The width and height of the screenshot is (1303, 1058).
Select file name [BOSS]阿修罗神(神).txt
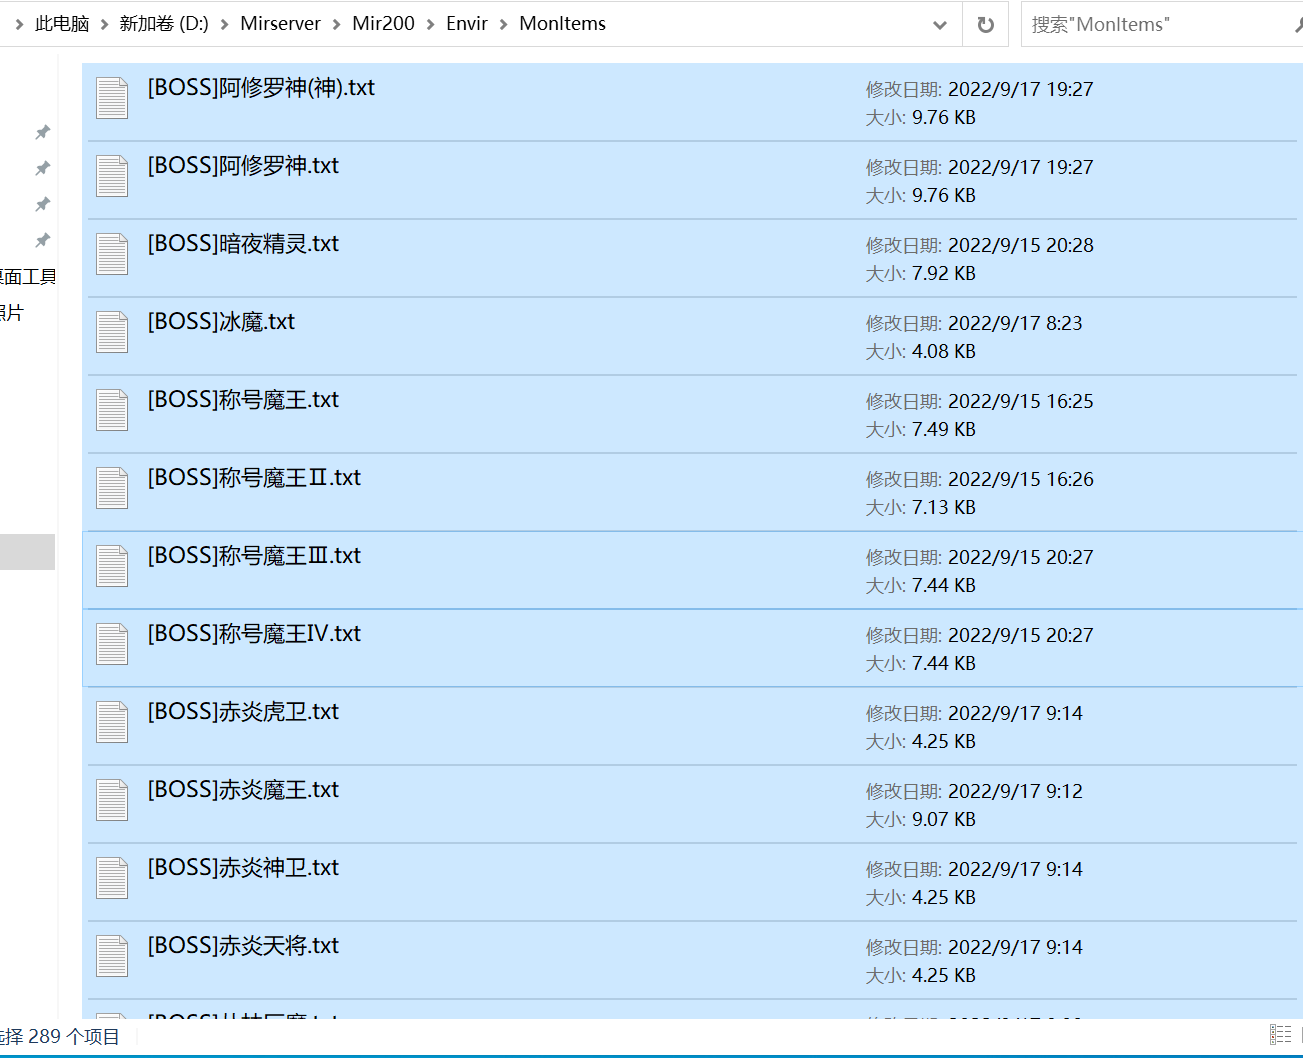point(261,88)
